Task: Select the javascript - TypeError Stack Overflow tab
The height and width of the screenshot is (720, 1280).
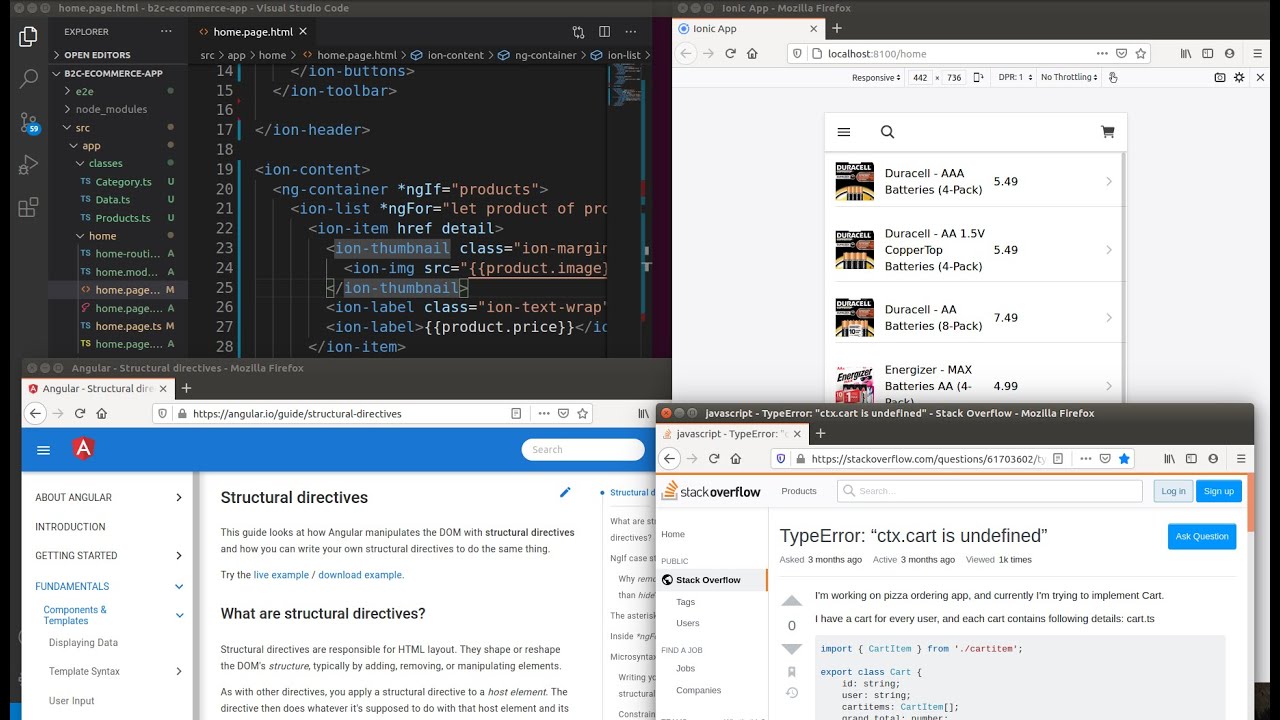Action: point(733,434)
